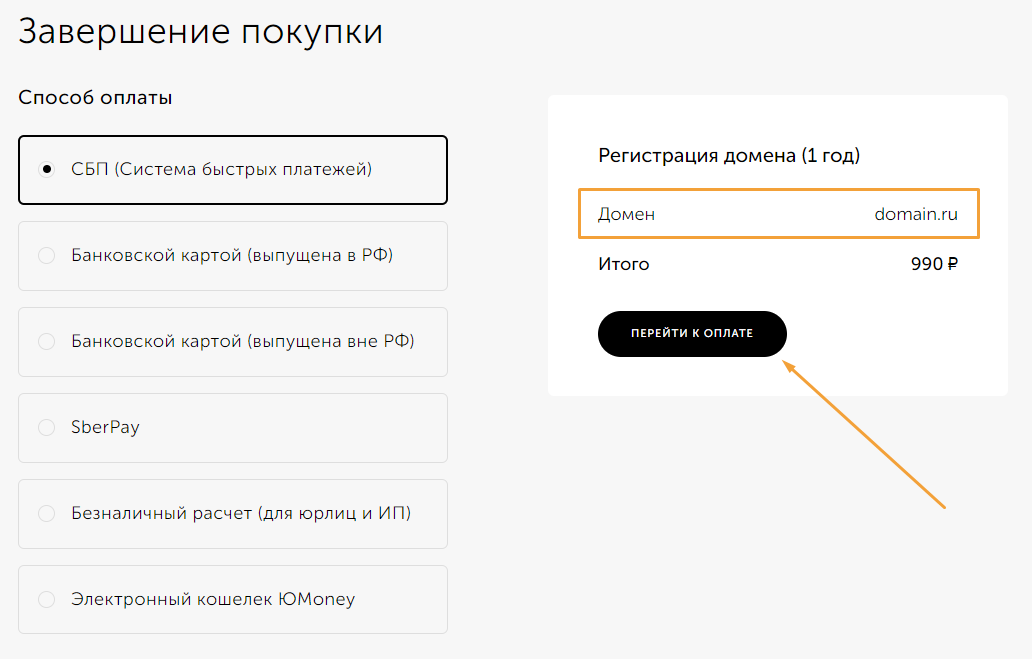
Task: Click the Электронный кошелек ЮMoney label text
Action: (213, 599)
